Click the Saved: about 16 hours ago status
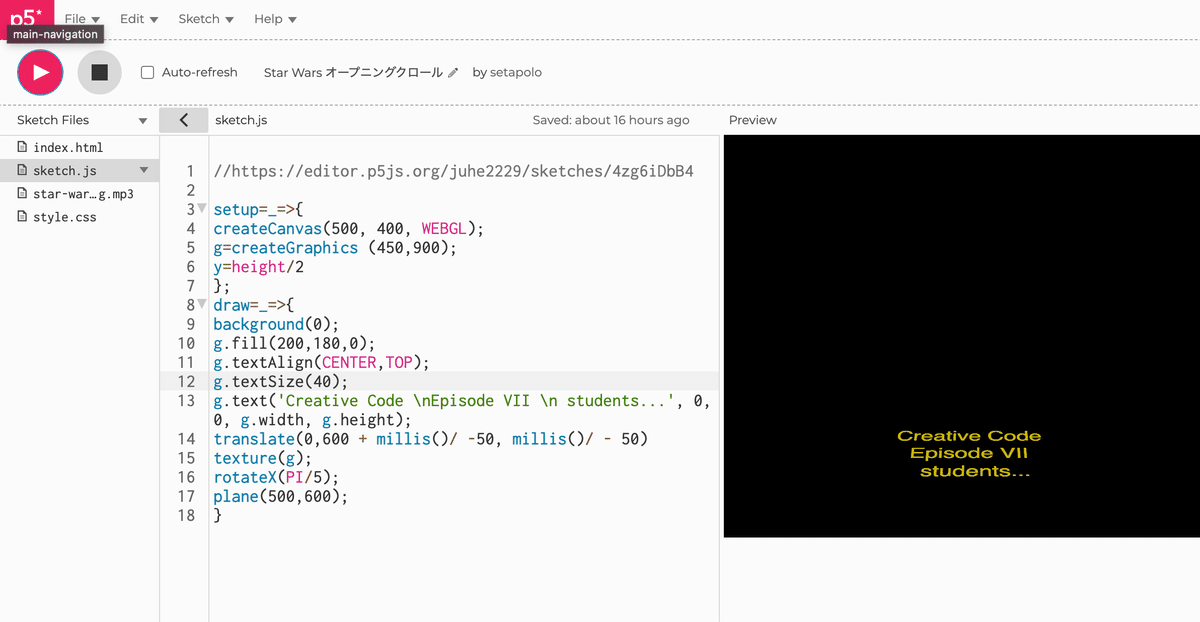 click(x=611, y=120)
